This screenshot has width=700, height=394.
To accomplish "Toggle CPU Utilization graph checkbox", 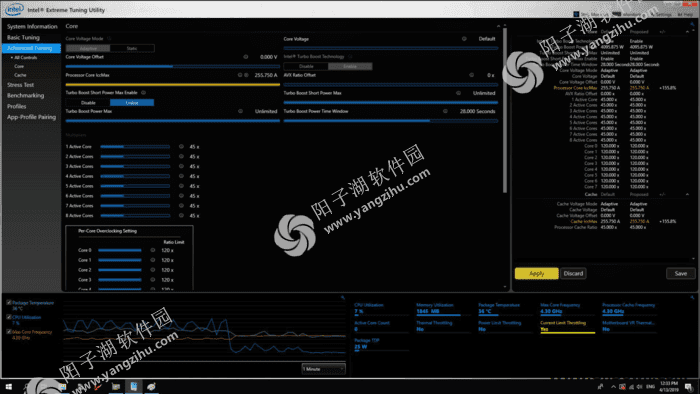I will click(9, 317).
